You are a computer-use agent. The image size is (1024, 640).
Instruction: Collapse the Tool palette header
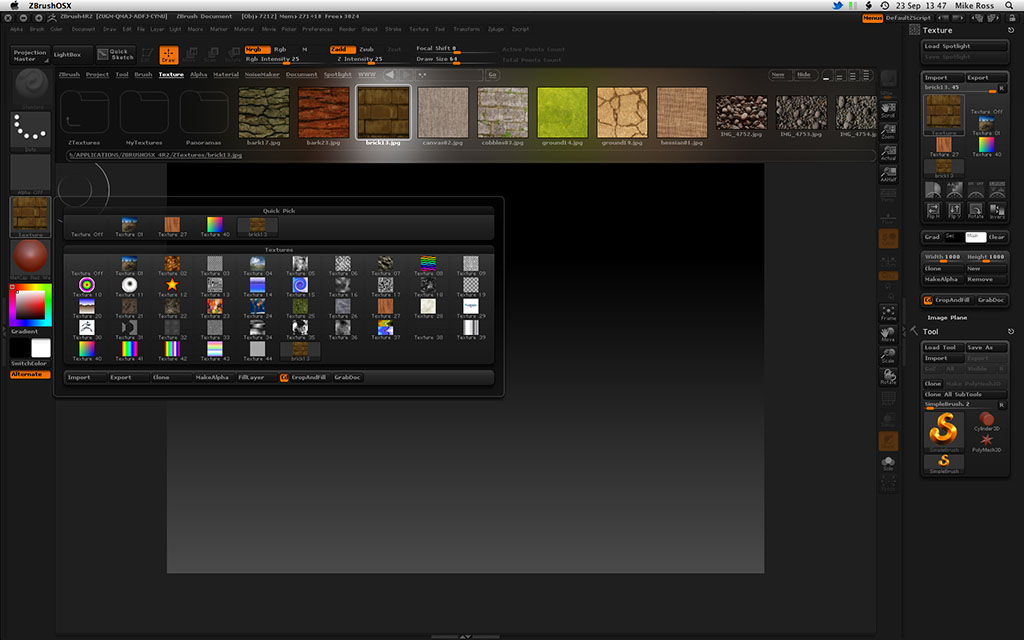tap(931, 331)
